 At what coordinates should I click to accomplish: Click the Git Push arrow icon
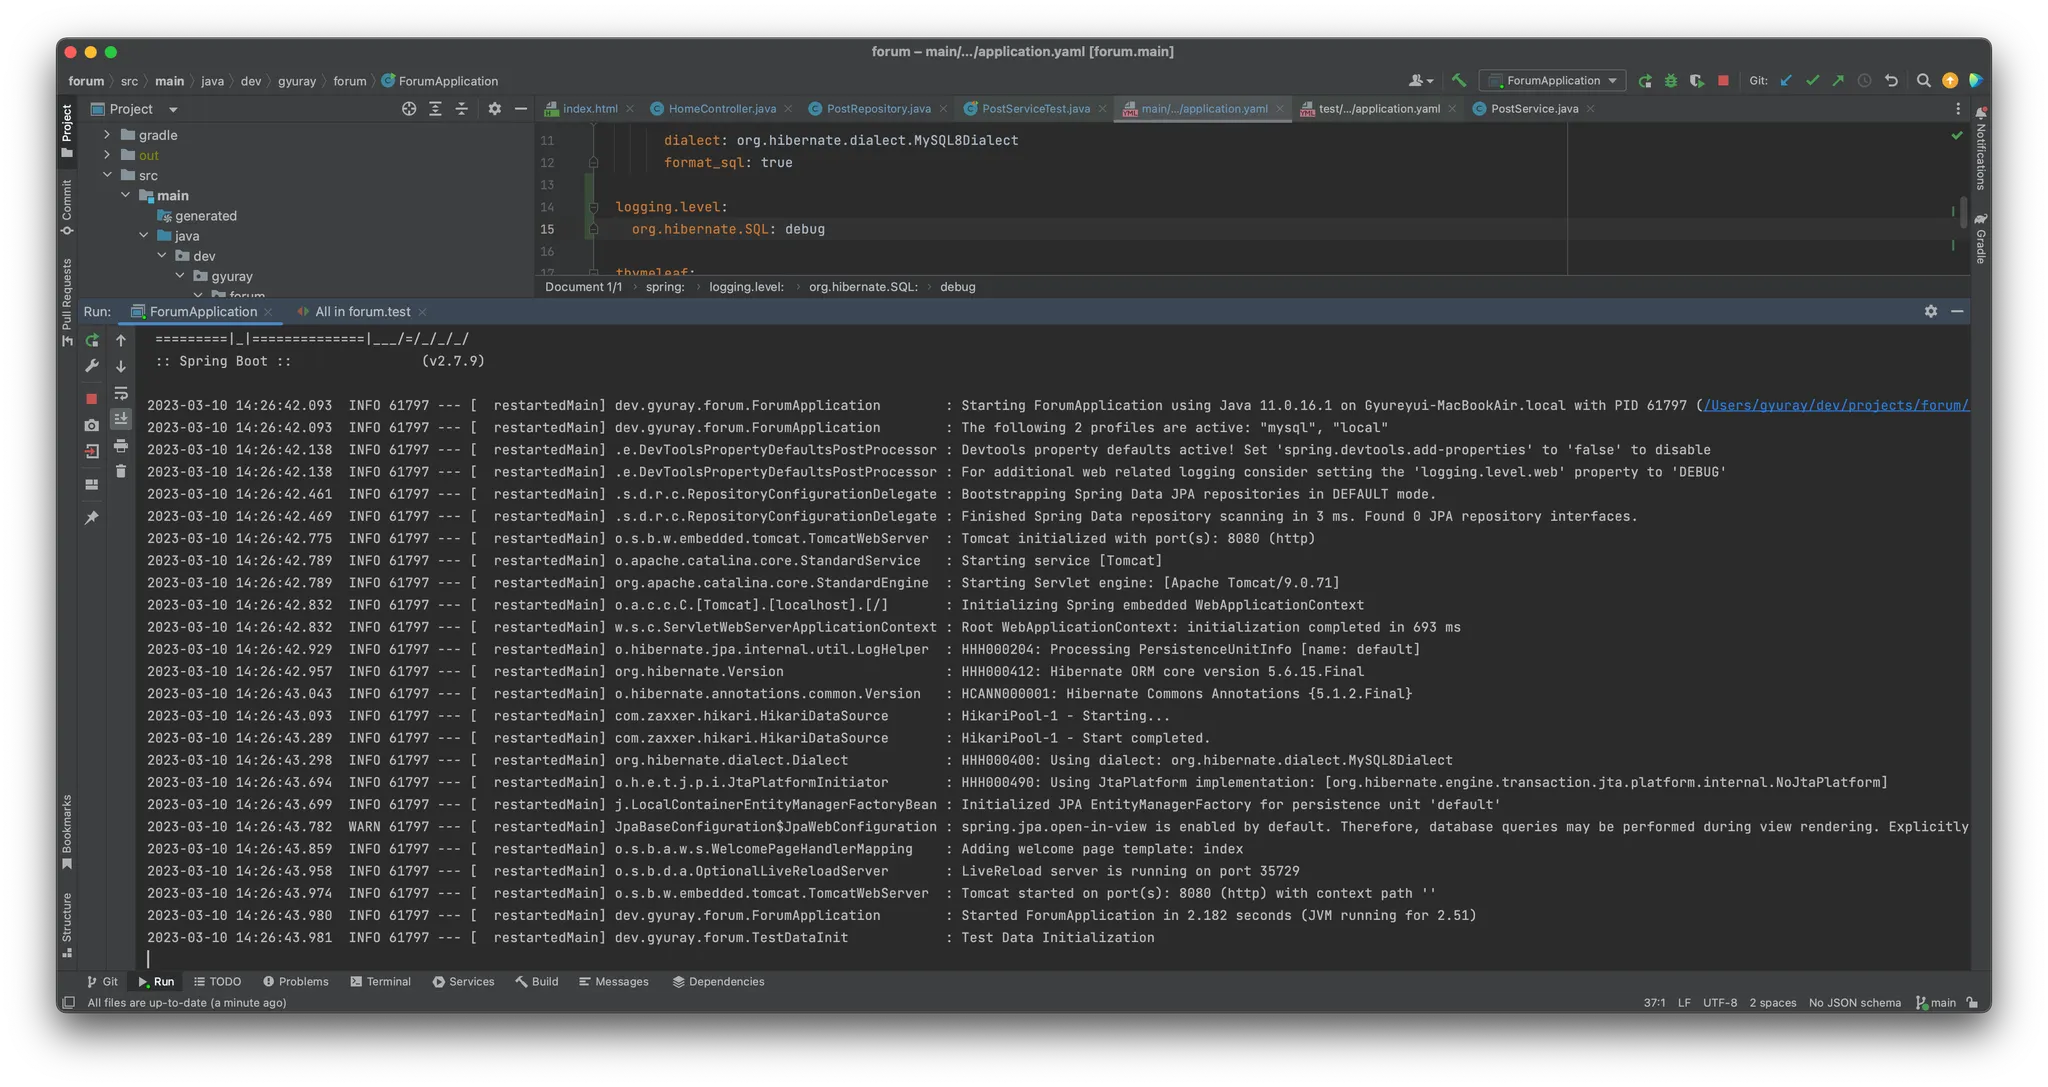point(1838,81)
